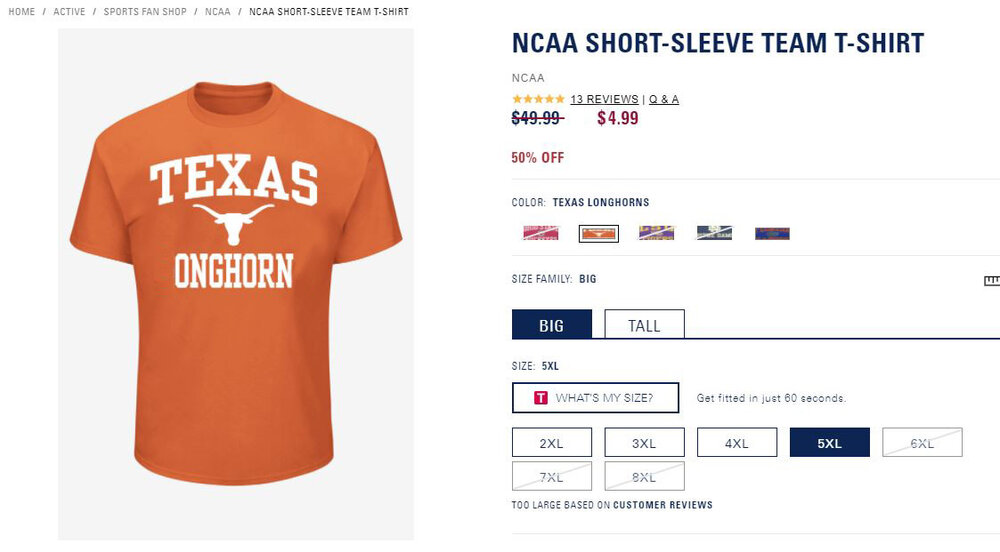
Task: Choose the 5XL size option
Action: point(829,443)
